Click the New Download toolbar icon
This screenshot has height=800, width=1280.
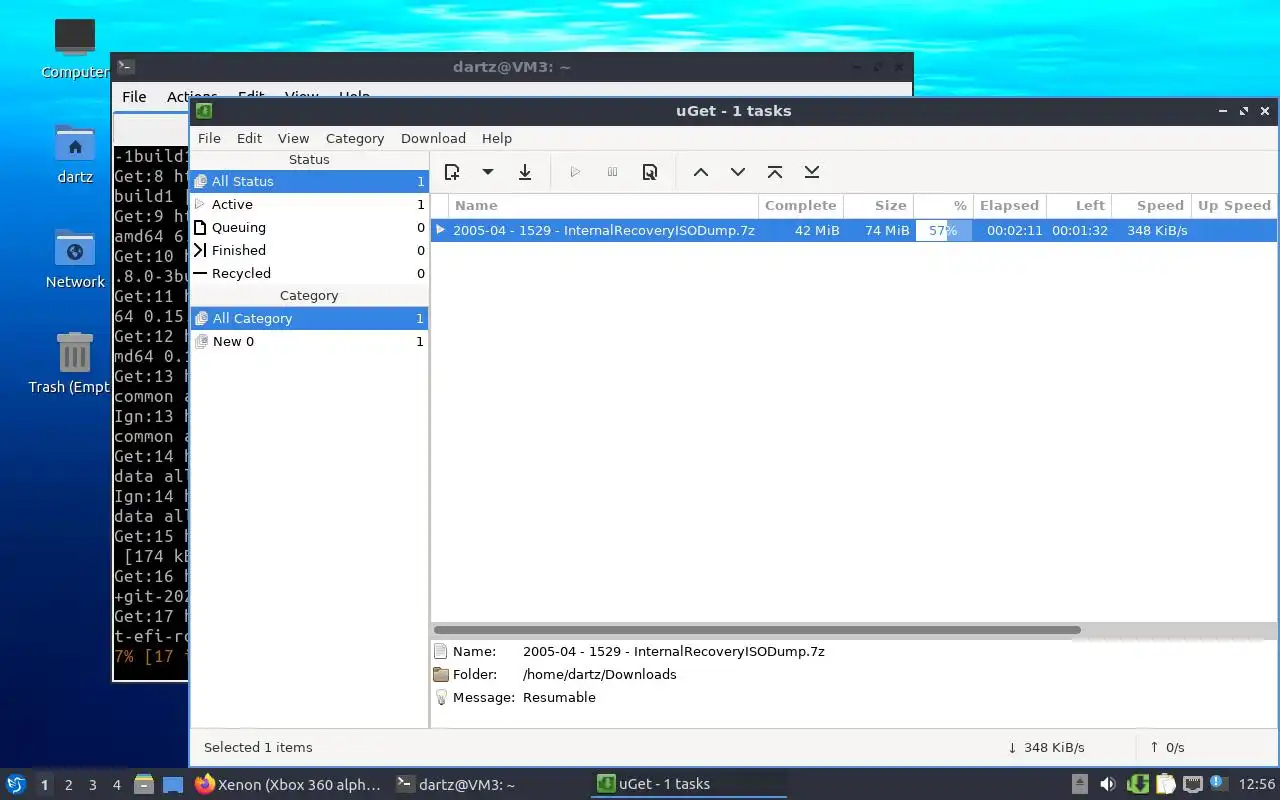[452, 172]
